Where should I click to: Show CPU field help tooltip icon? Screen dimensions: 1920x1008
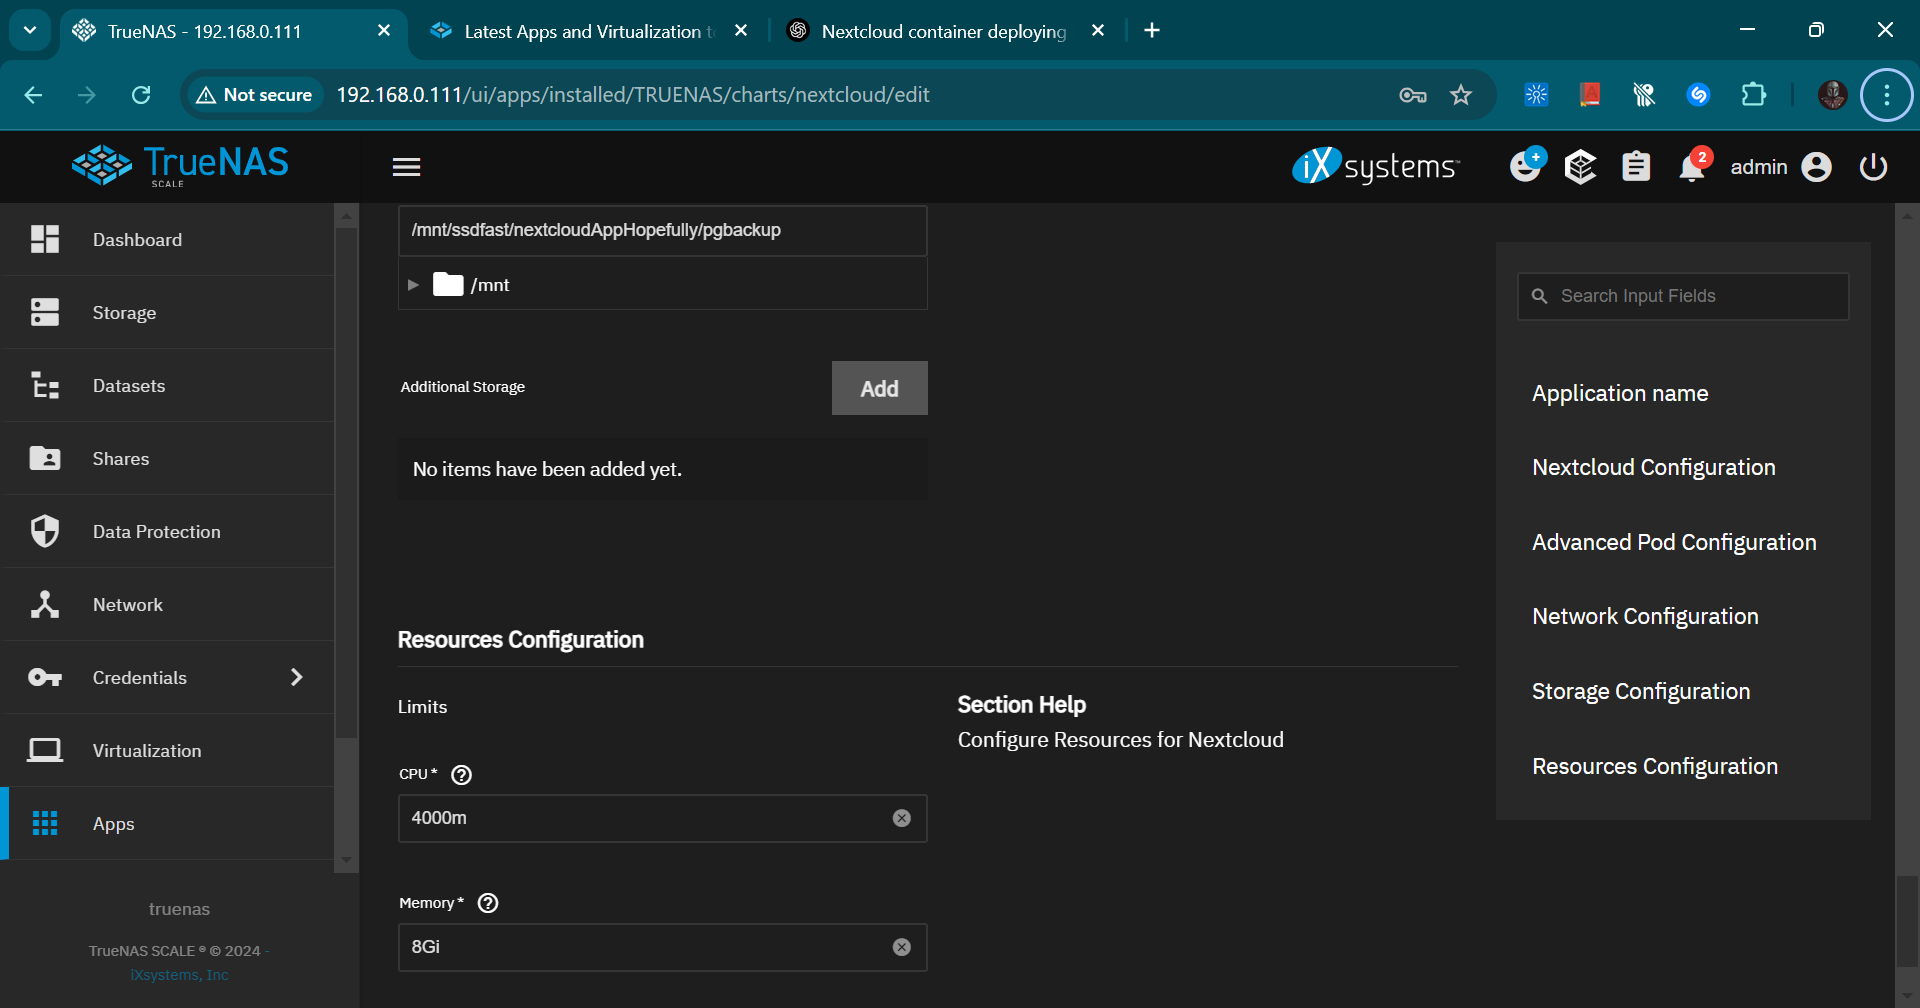[461, 775]
